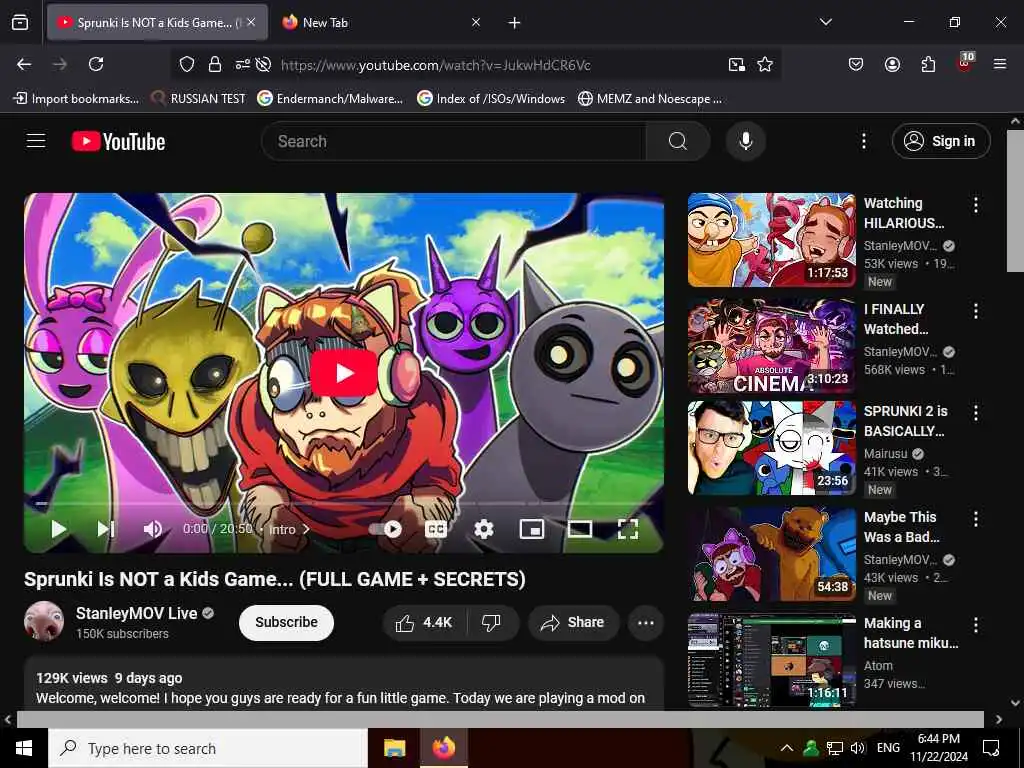
Task: Open options for Maybe This Was a Bad video
Action: (976, 519)
